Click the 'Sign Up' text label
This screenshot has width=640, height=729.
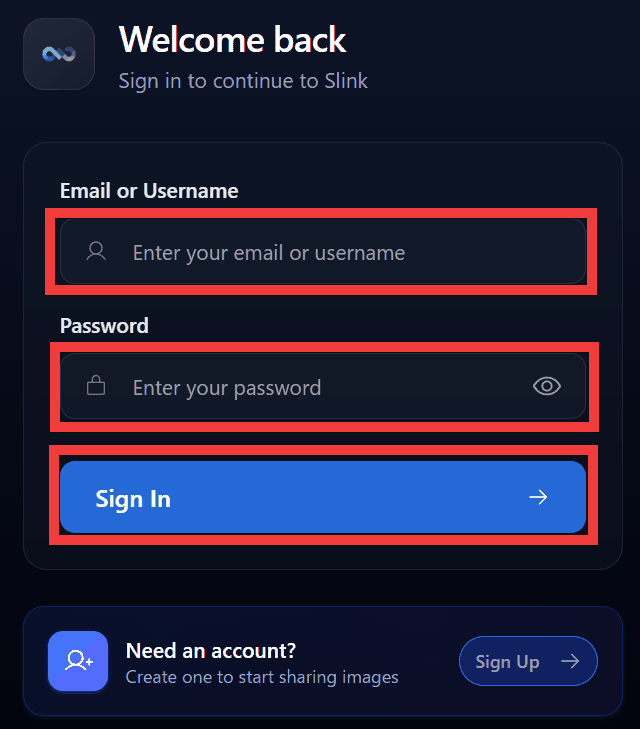tap(507, 661)
